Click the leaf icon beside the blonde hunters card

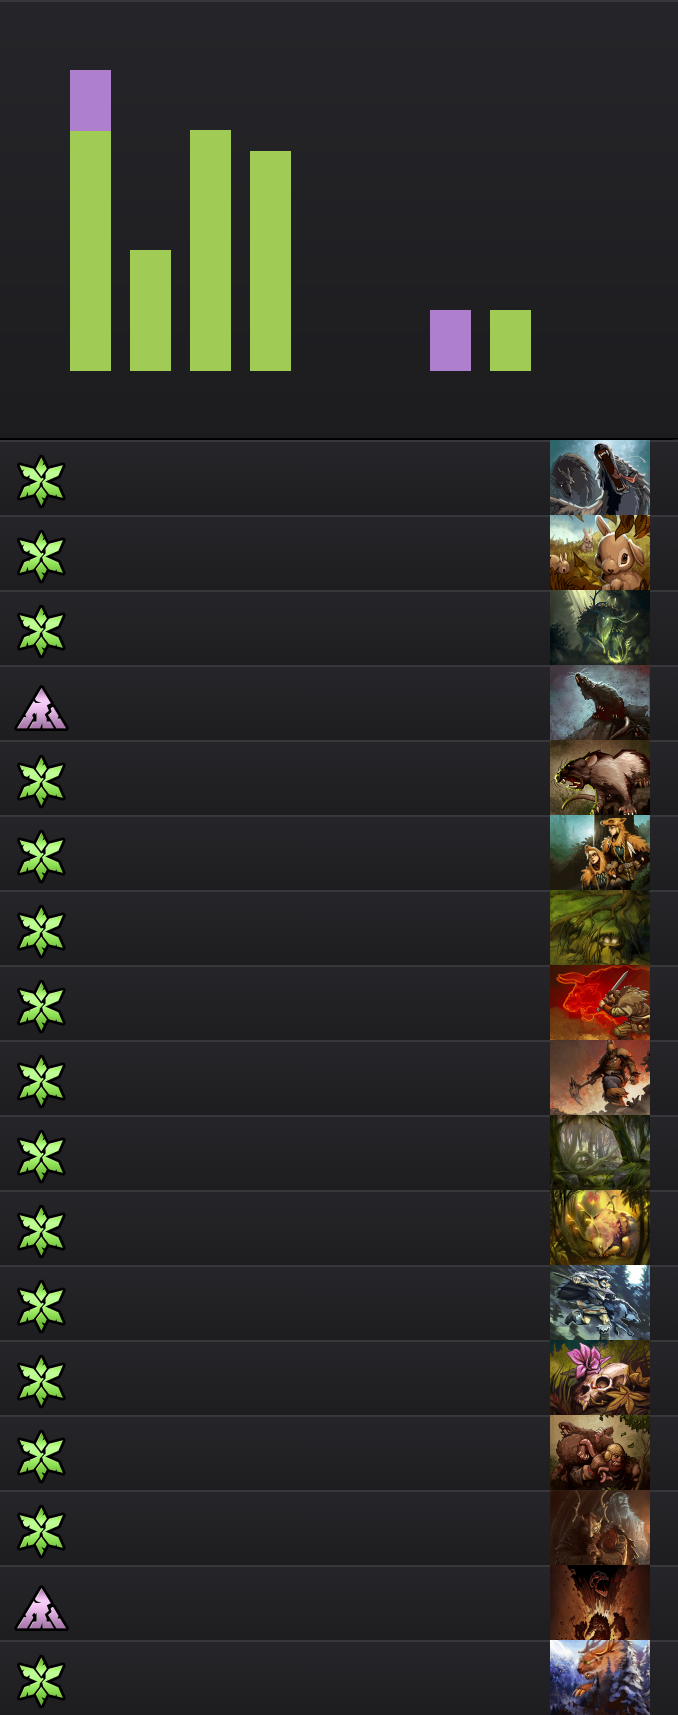pos(41,855)
